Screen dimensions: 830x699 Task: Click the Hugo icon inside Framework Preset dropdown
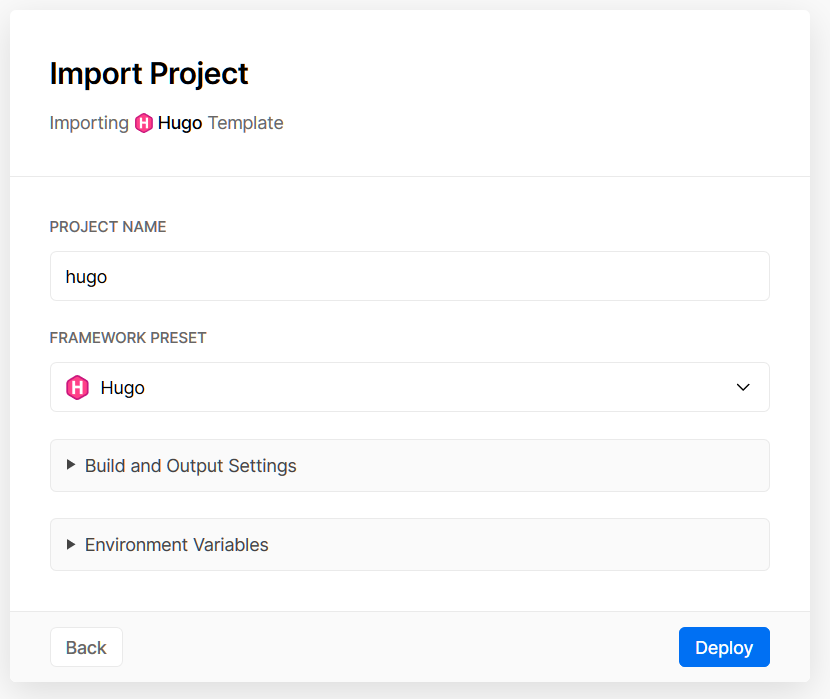78,388
